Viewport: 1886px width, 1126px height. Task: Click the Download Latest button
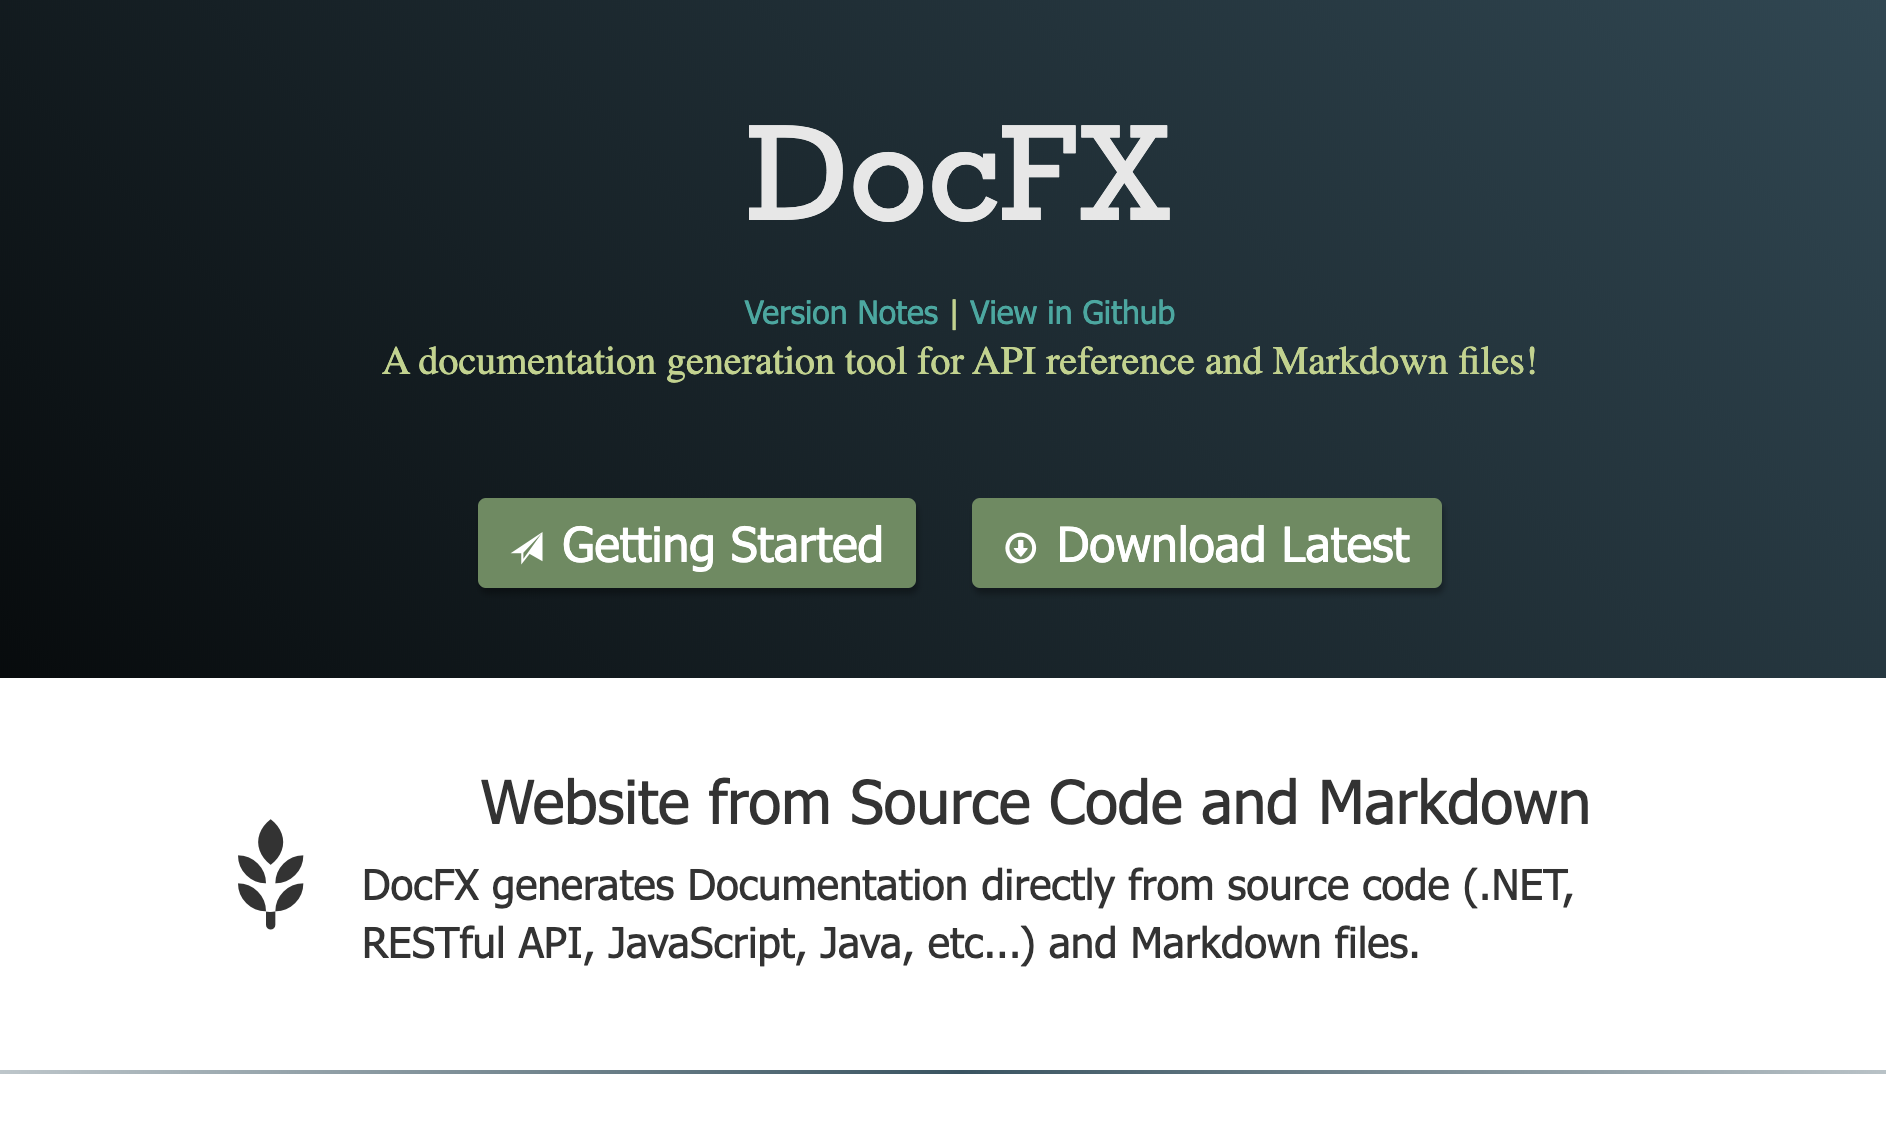tap(1207, 543)
